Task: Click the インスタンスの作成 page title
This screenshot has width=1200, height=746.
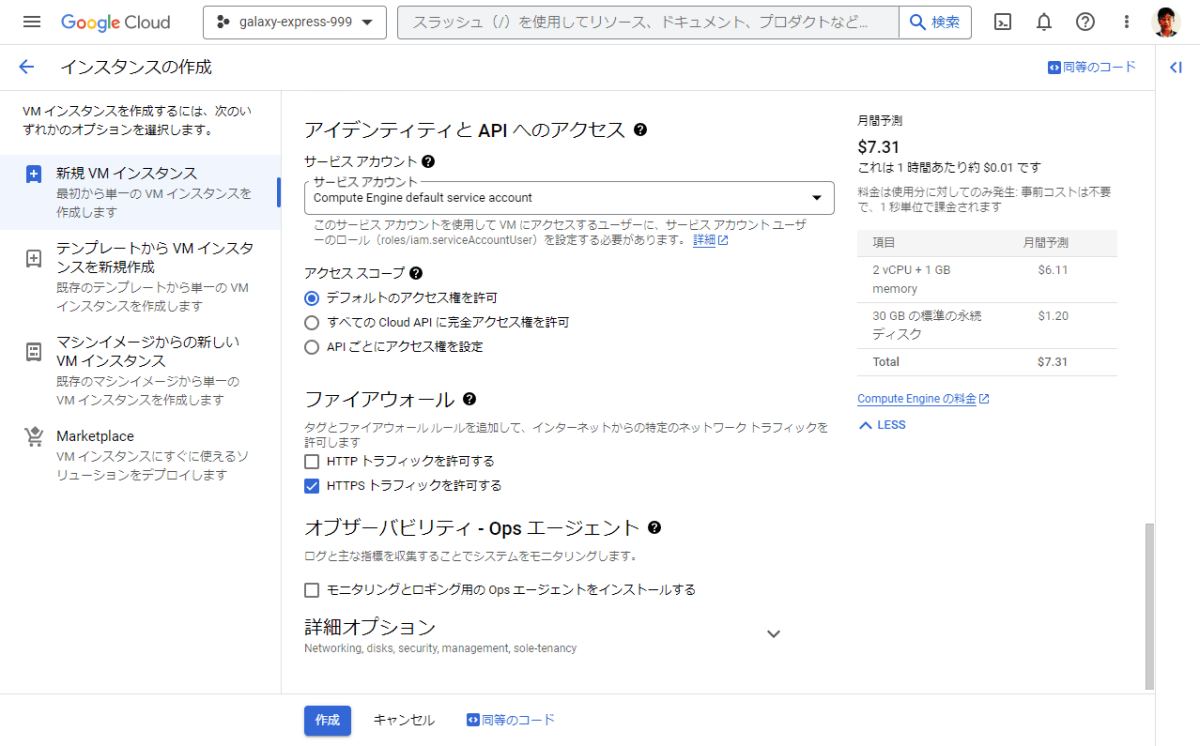Action: pos(136,67)
